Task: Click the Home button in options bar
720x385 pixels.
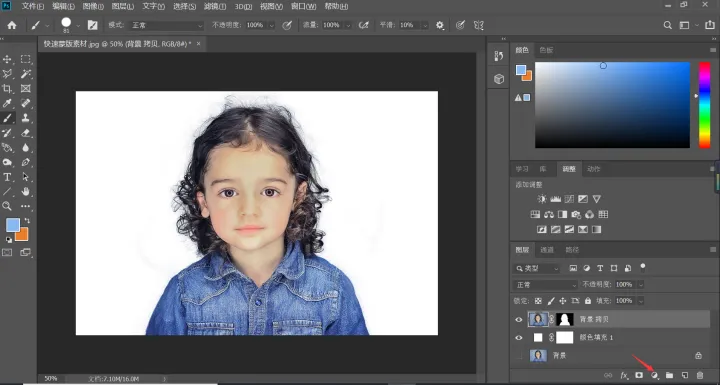Action: (12, 25)
